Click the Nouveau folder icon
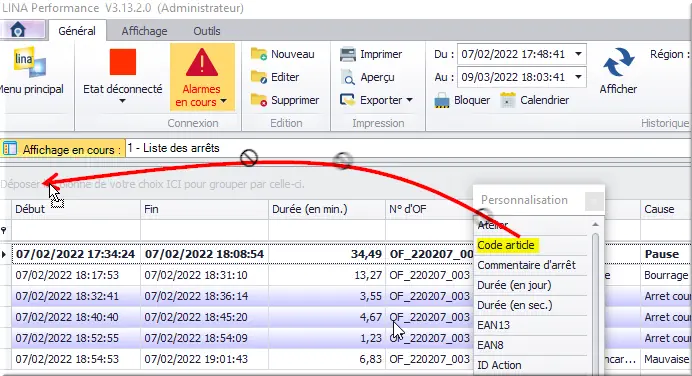This screenshot has width=692, height=376. (x=259, y=54)
